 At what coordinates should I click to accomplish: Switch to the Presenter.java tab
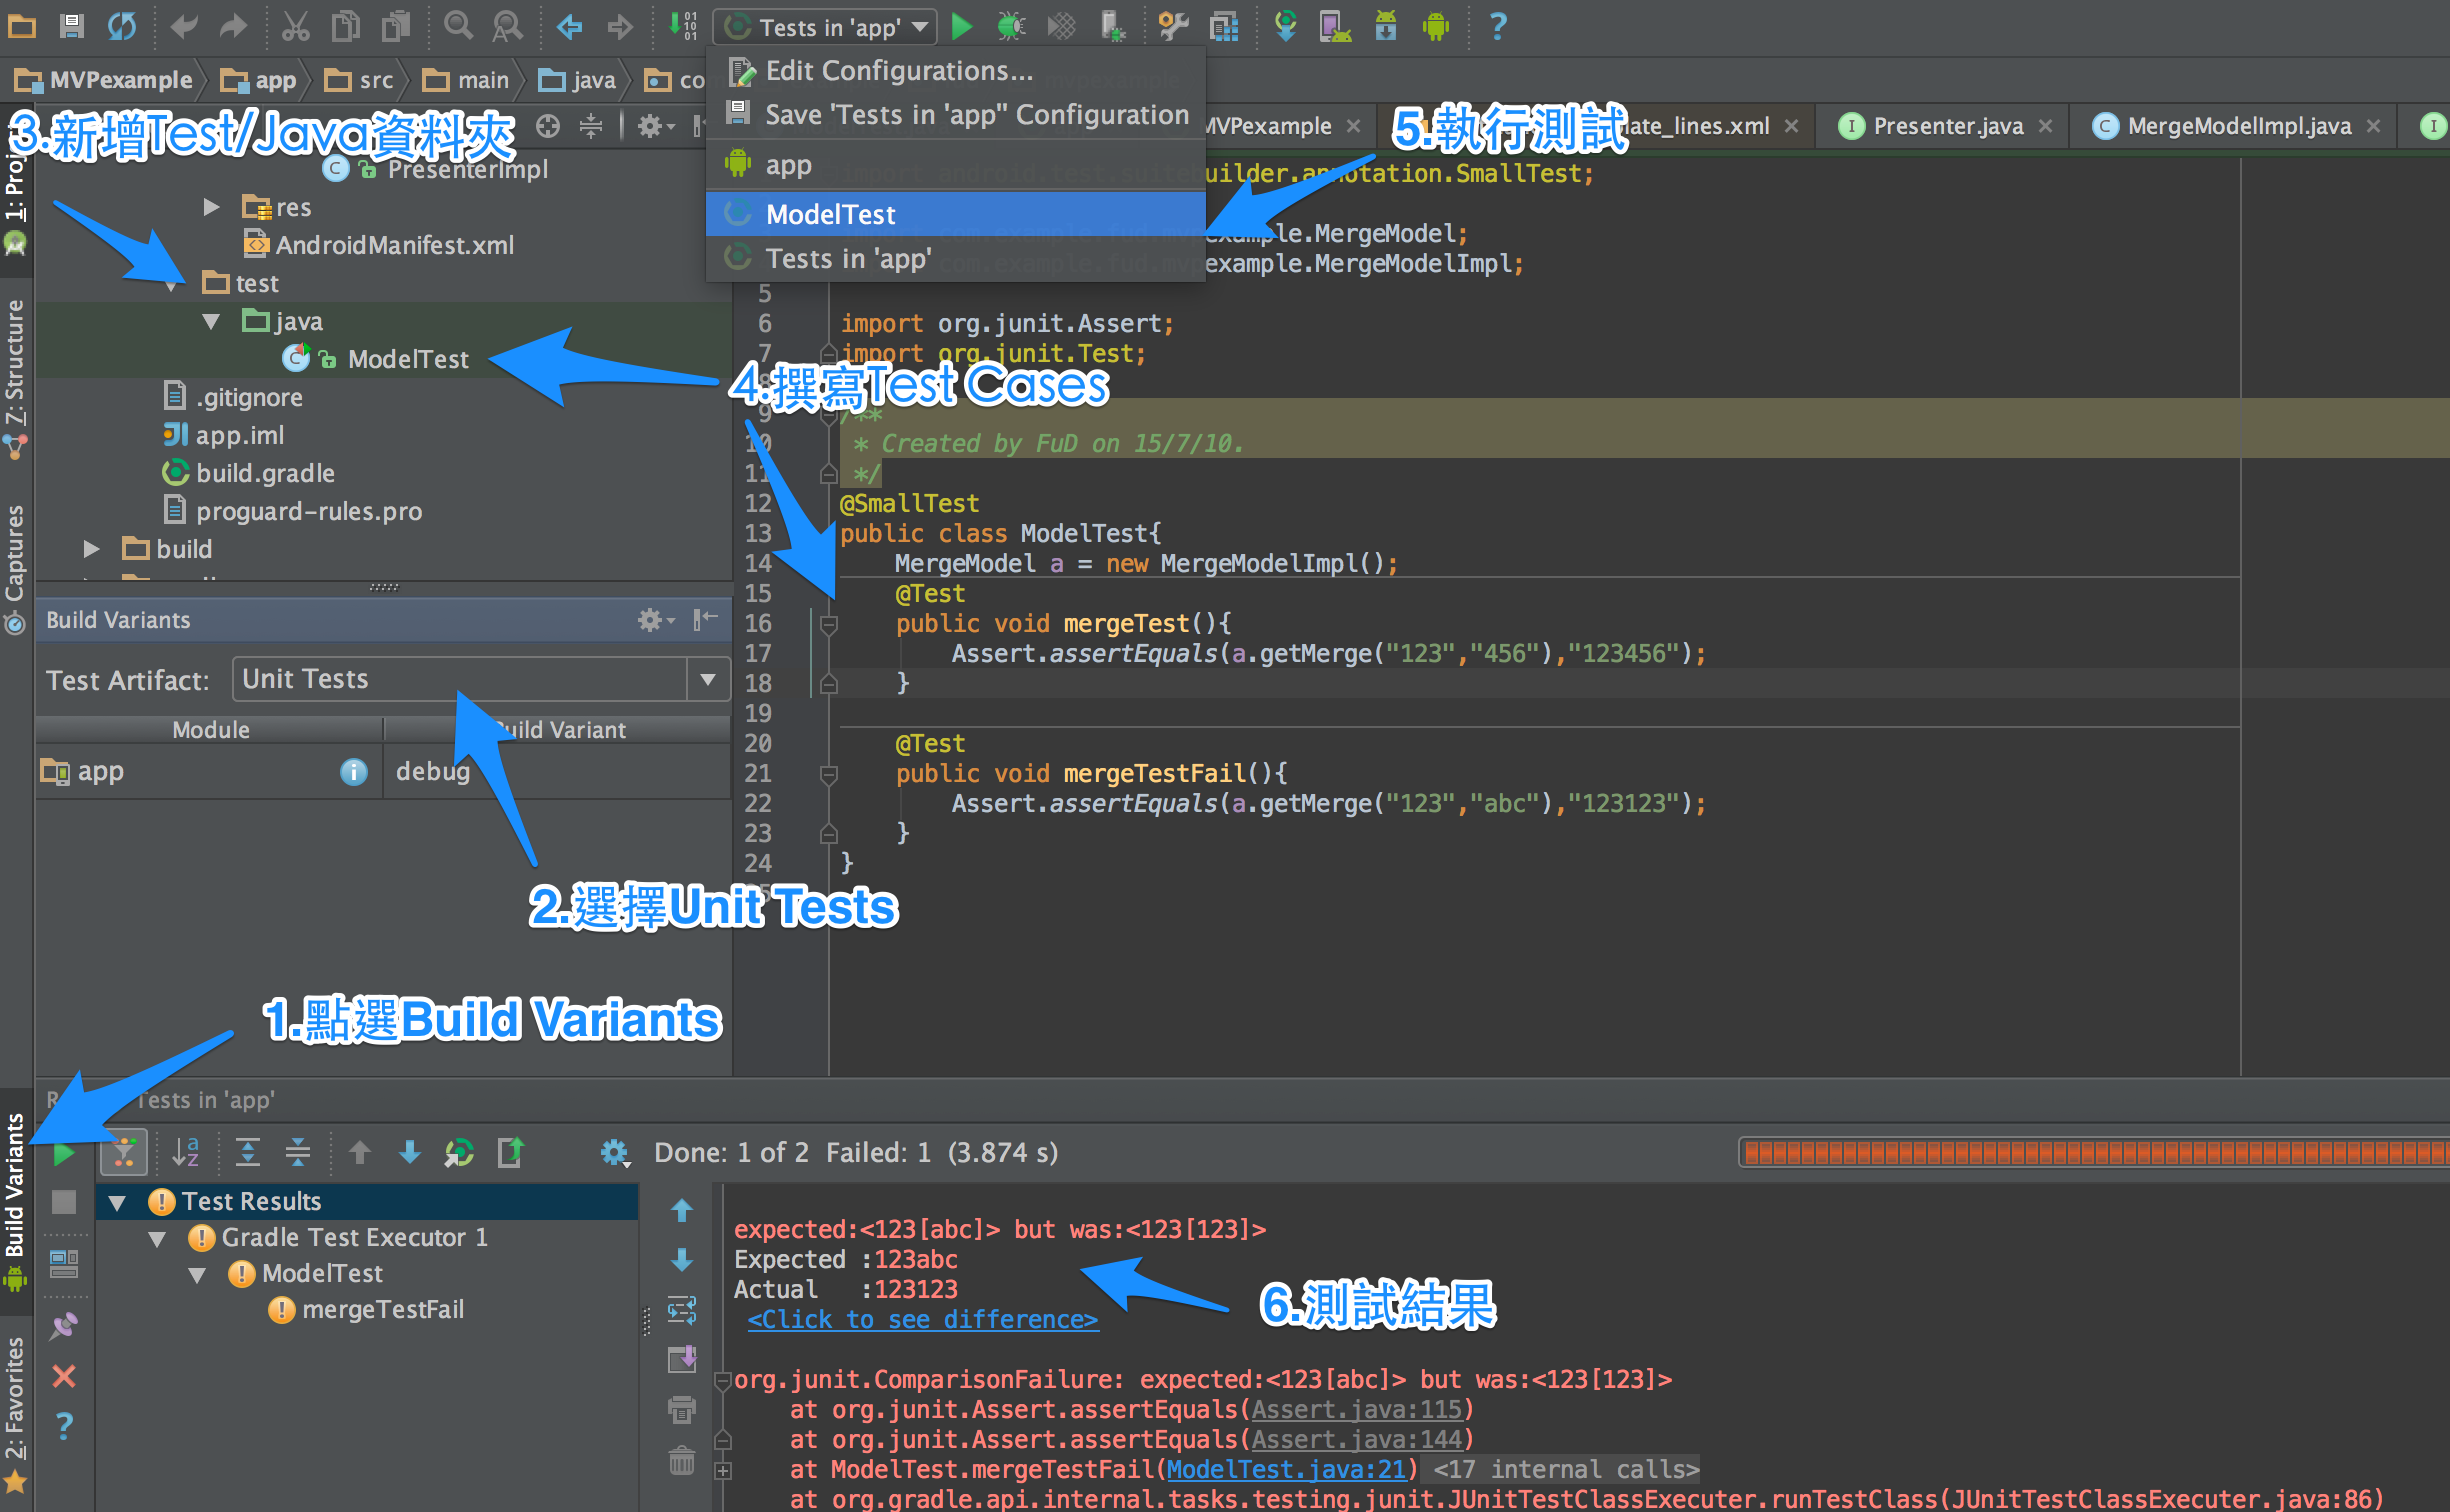[x=1947, y=126]
